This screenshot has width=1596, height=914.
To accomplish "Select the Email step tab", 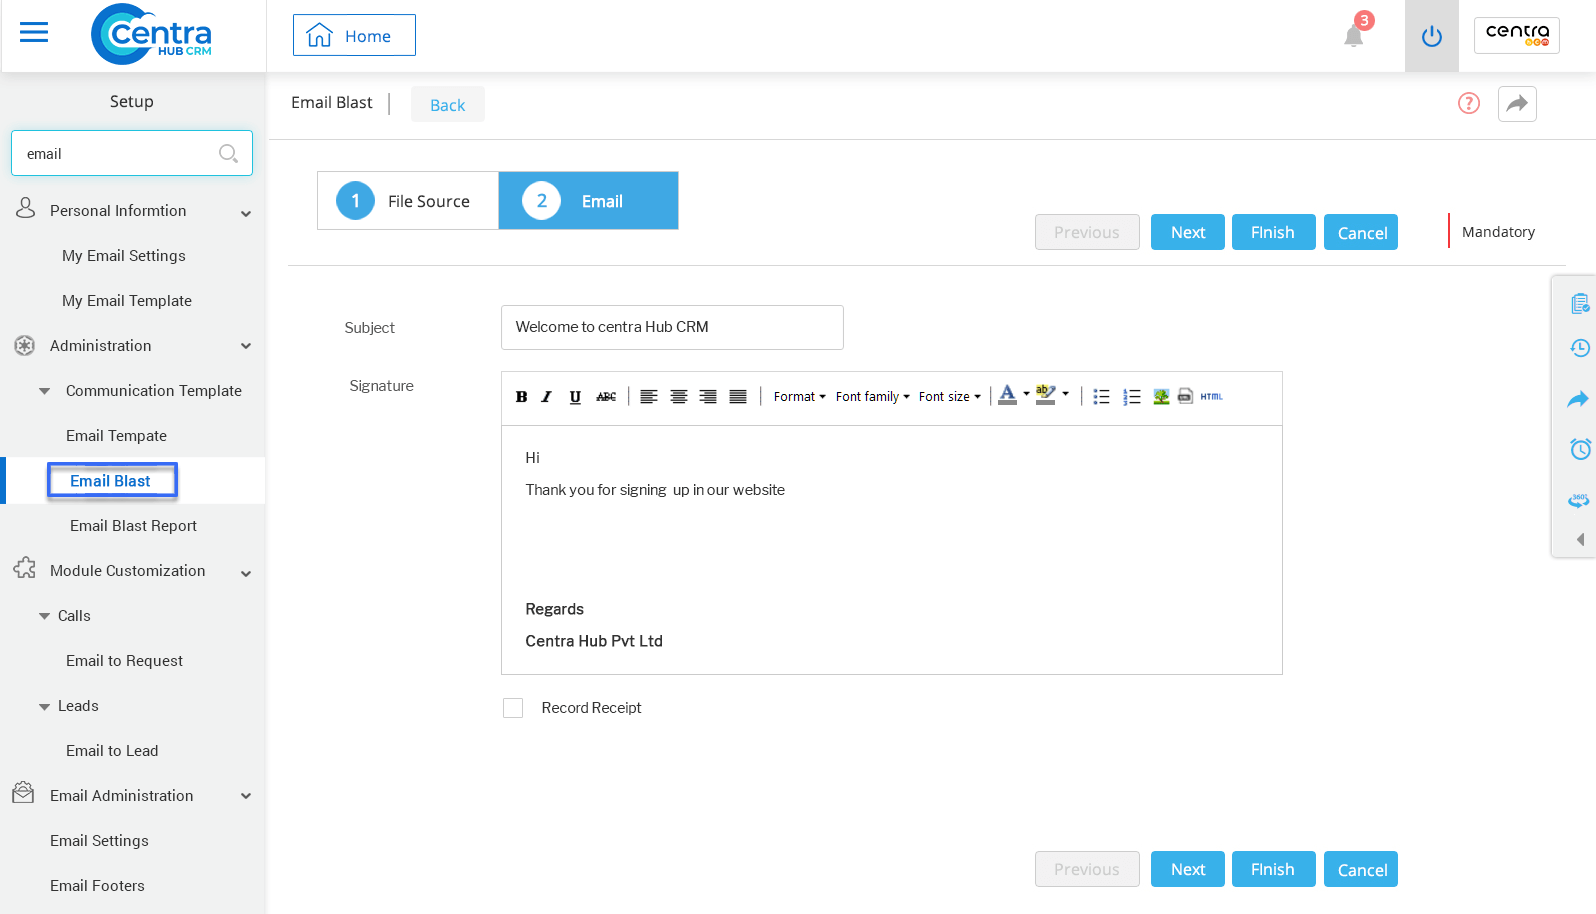I will (588, 201).
